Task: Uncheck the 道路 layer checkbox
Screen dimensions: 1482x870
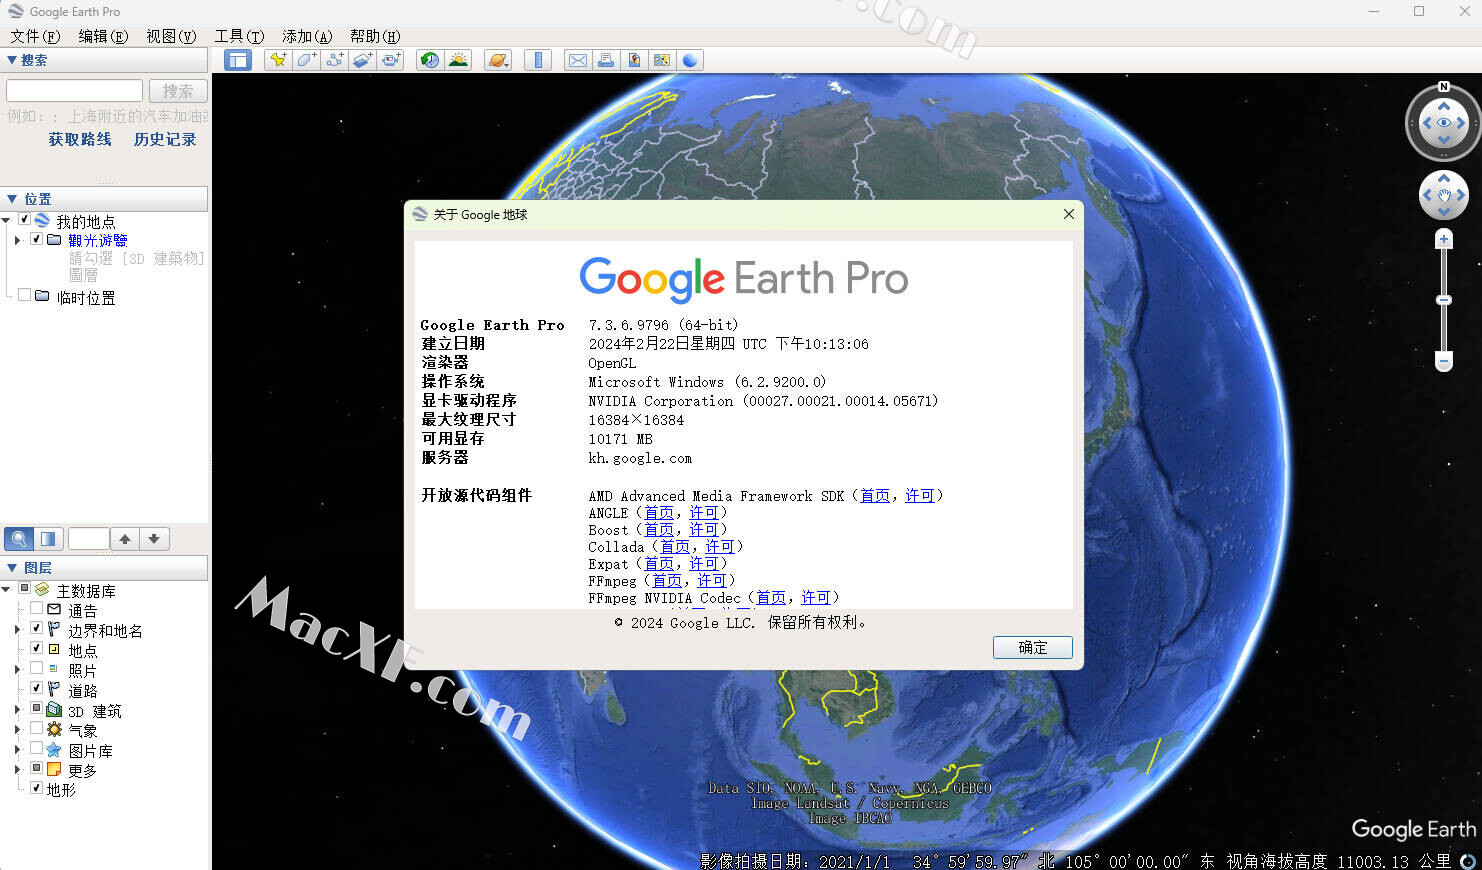Action: tap(37, 688)
